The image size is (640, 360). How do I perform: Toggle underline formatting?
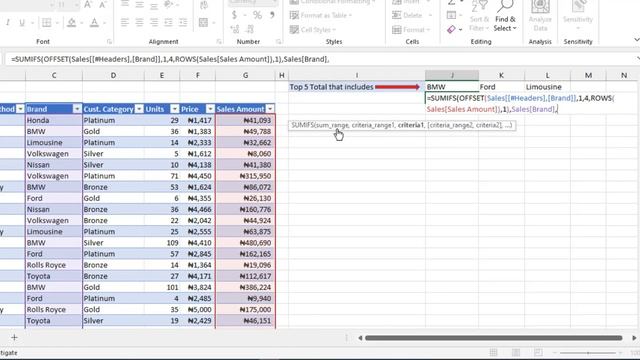tap(22, 23)
